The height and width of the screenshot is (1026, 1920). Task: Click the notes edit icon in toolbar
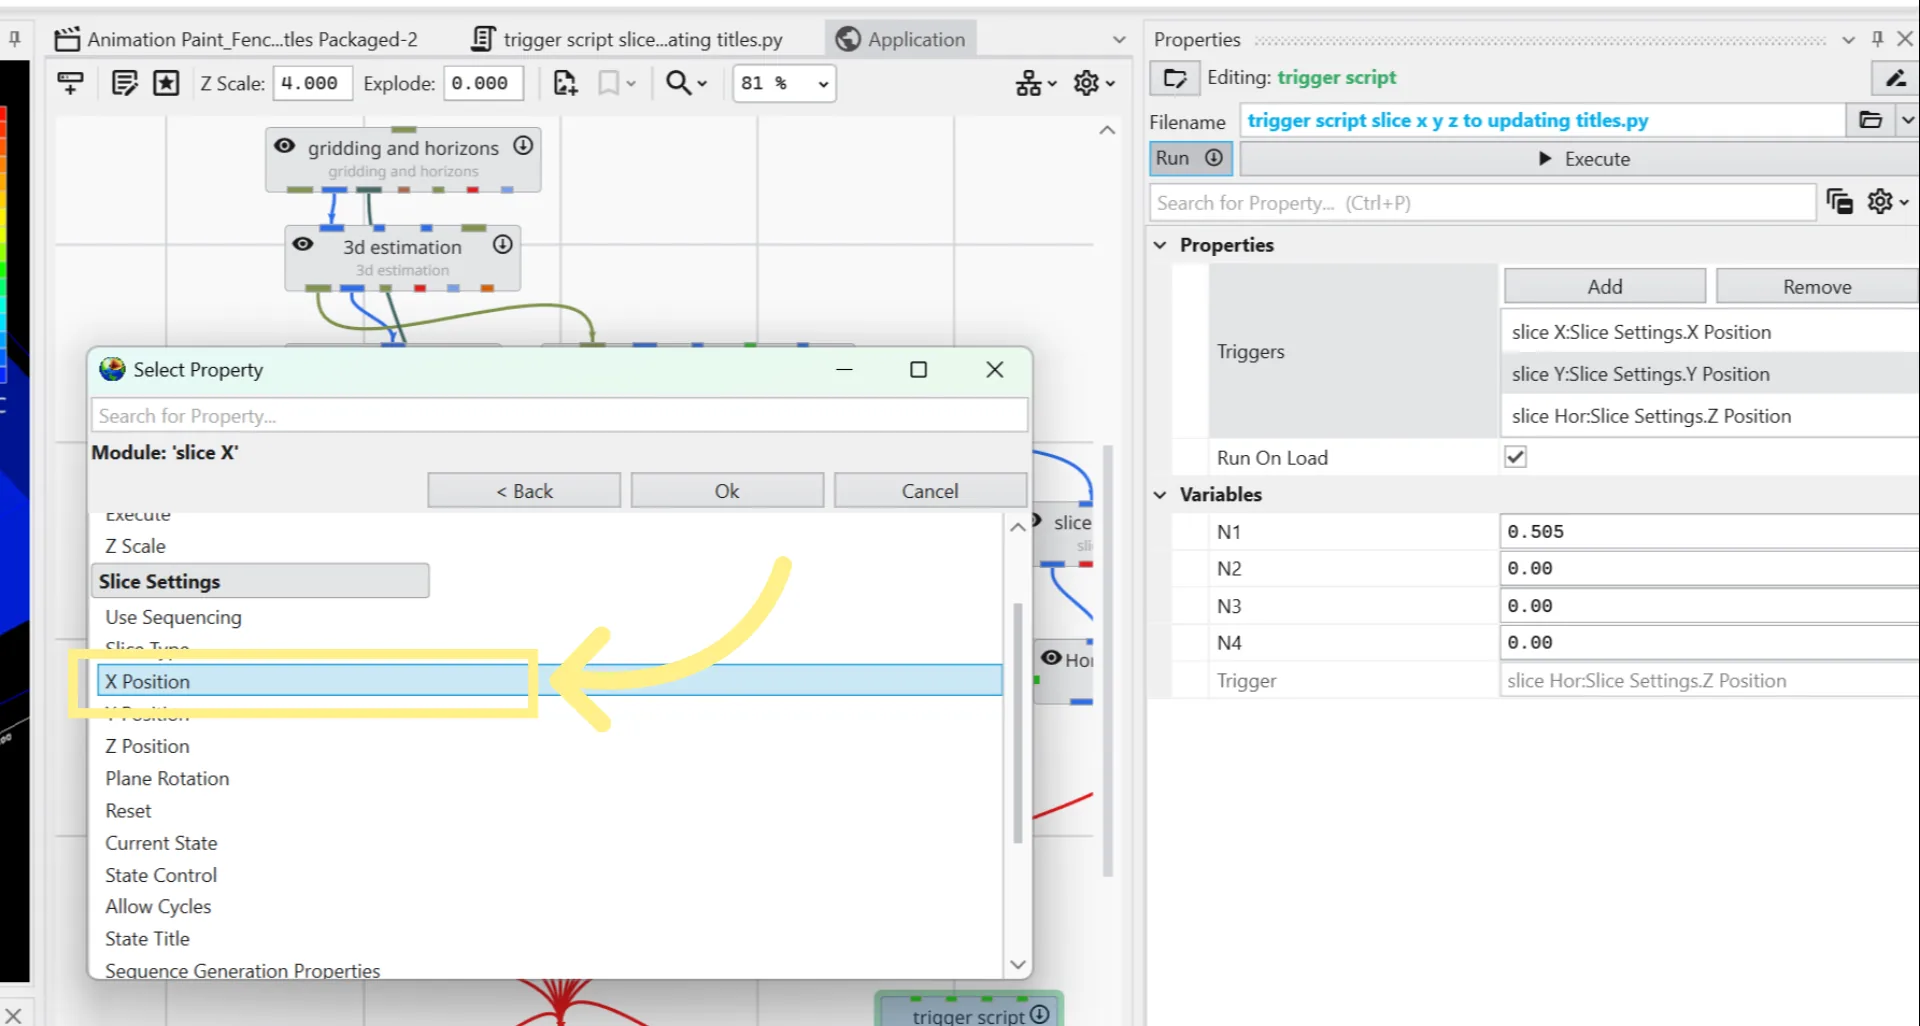click(x=124, y=83)
